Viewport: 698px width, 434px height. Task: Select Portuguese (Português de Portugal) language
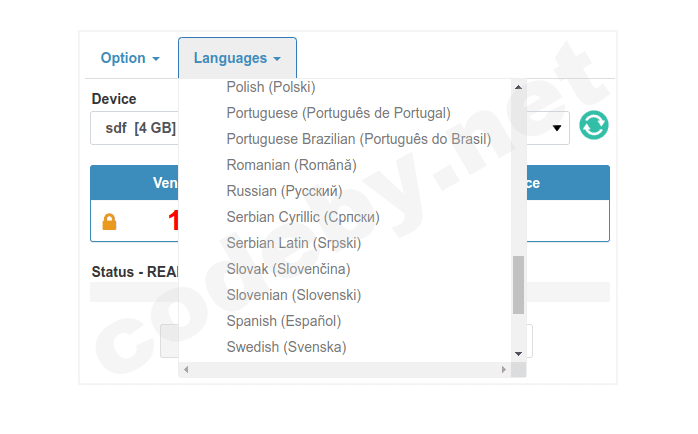click(338, 113)
